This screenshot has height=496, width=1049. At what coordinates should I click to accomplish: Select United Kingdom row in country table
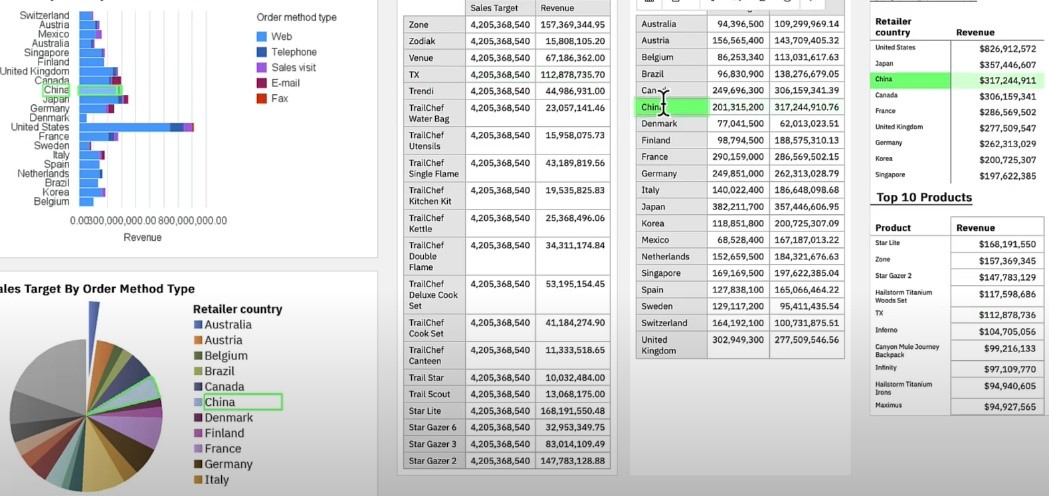740,345
